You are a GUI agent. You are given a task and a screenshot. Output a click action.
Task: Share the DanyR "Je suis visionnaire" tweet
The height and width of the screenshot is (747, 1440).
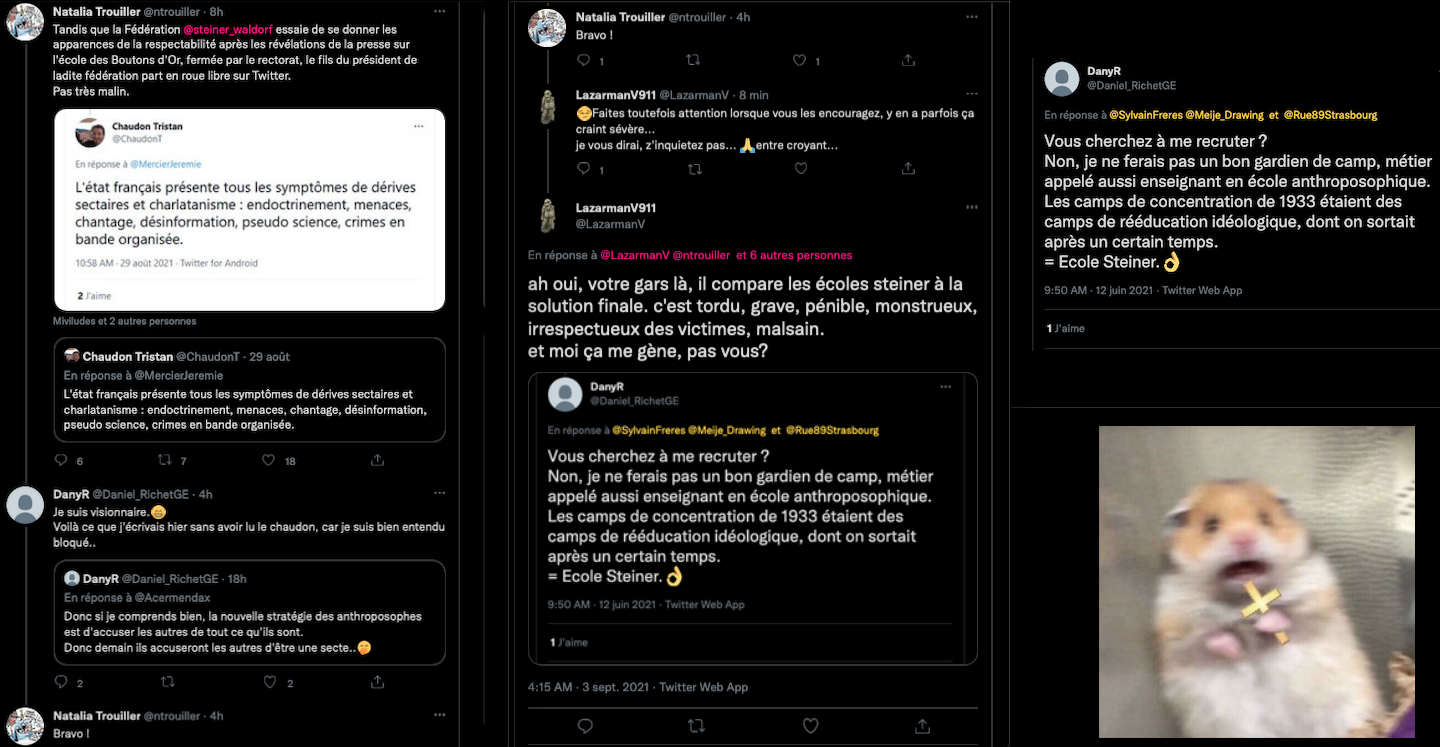(x=377, y=682)
